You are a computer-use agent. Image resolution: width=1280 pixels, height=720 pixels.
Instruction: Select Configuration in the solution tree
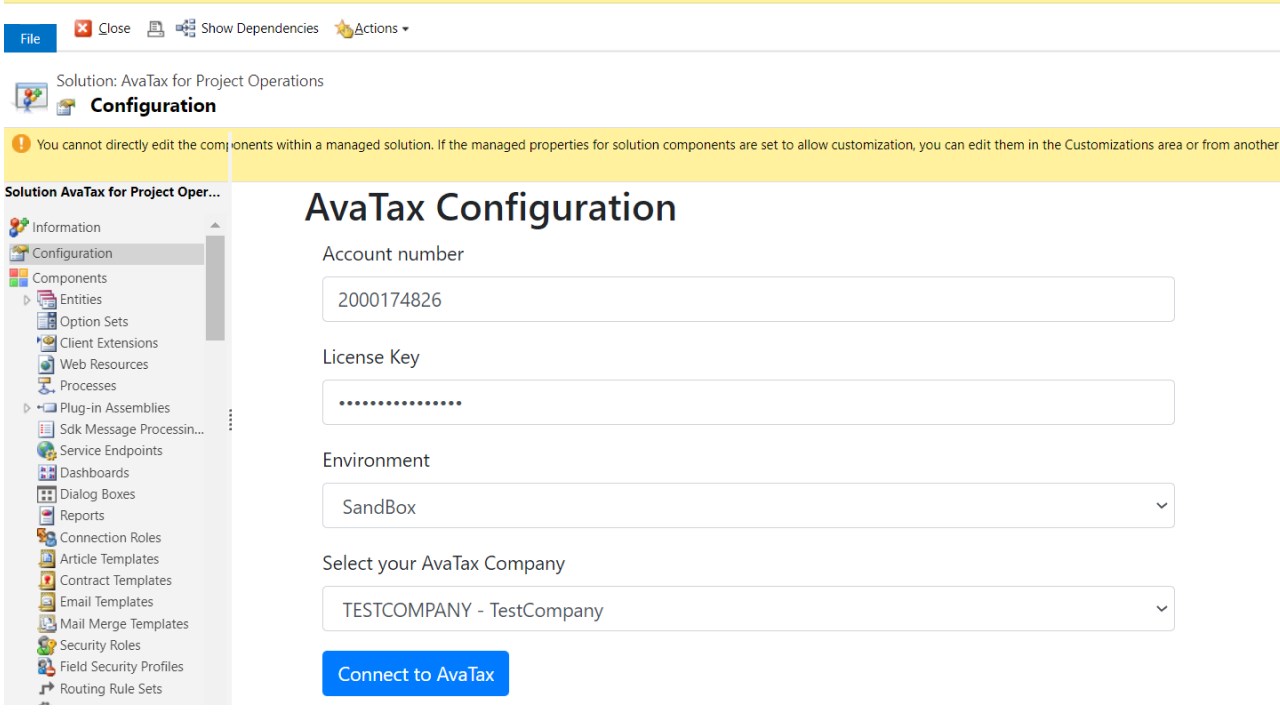coord(72,253)
